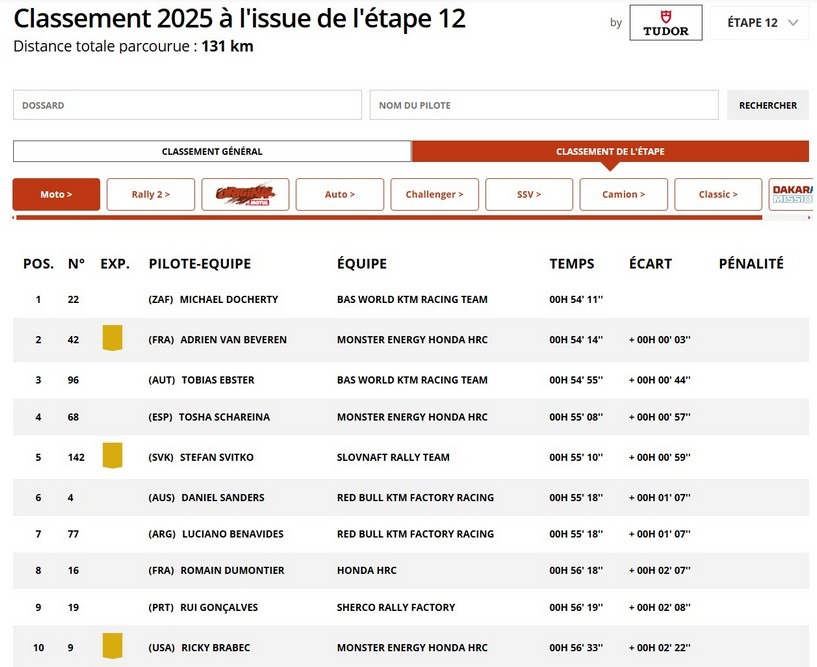Image resolution: width=817 pixels, height=667 pixels.
Task: Click Docherty's time 00H 54' 11''
Action: click(576, 300)
